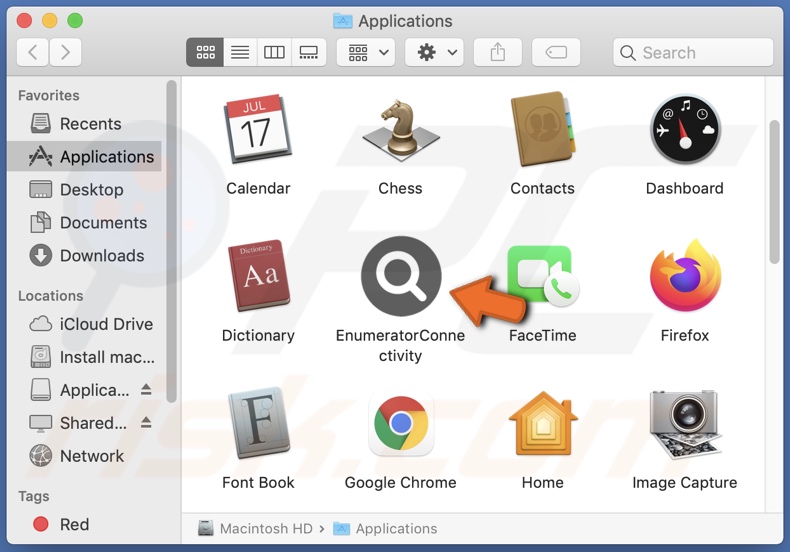The width and height of the screenshot is (790, 552).
Task: Switch to icon view
Action: pos(205,52)
